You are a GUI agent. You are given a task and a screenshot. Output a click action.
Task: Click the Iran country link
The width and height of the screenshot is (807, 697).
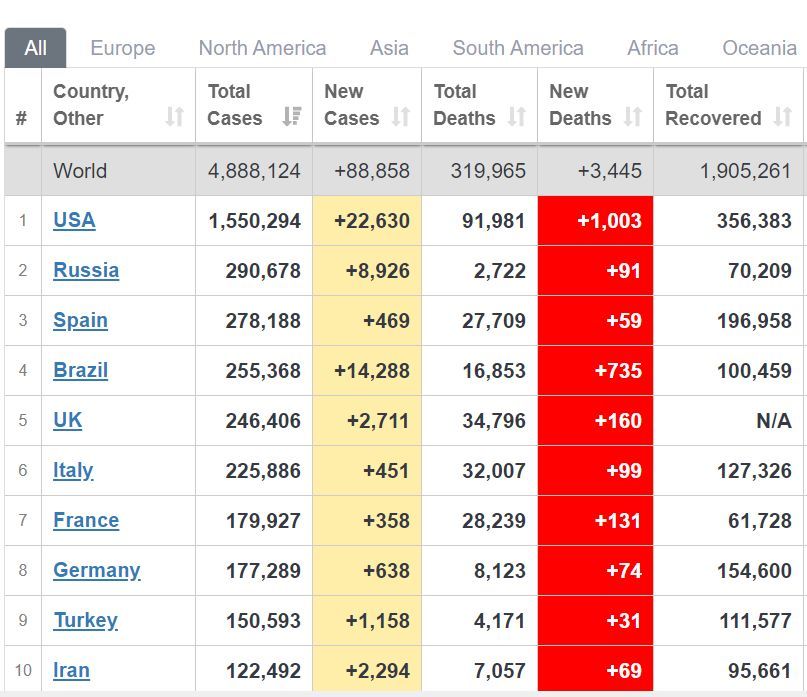tap(71, 670)
